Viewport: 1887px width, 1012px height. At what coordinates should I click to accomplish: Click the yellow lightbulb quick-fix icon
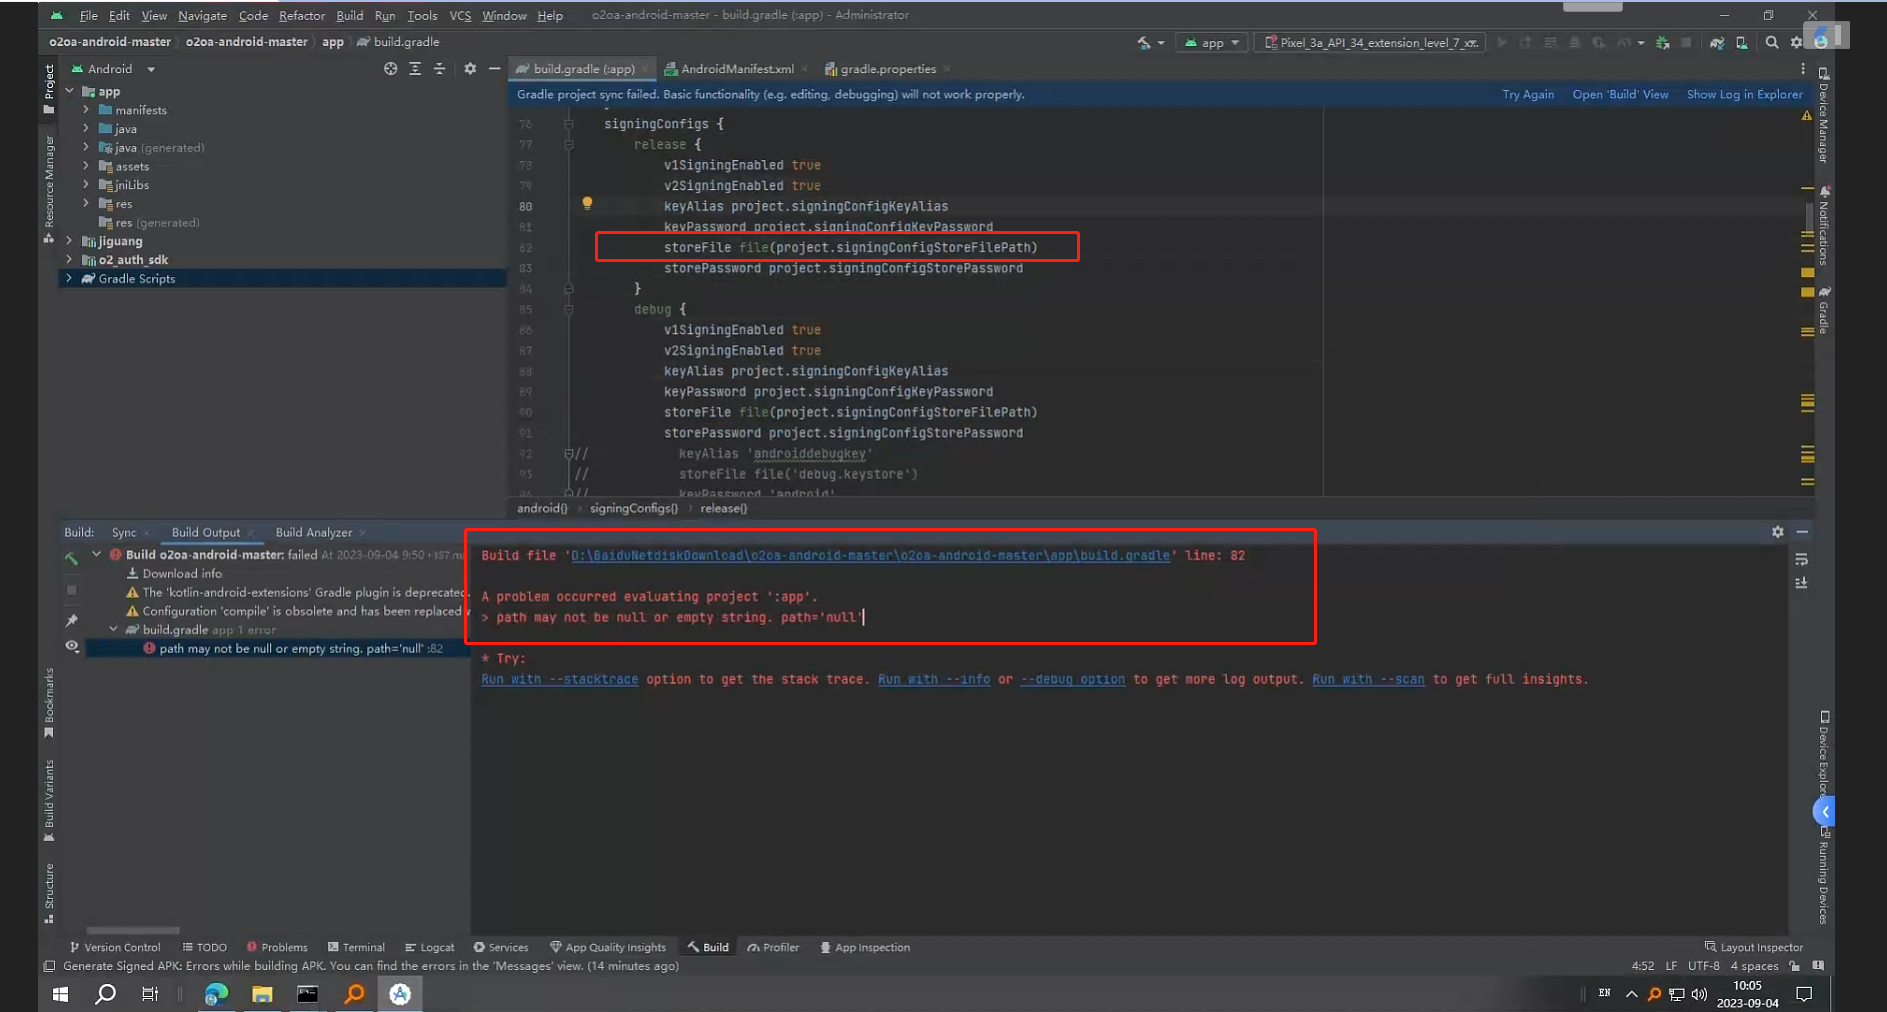tap(587, 203)
